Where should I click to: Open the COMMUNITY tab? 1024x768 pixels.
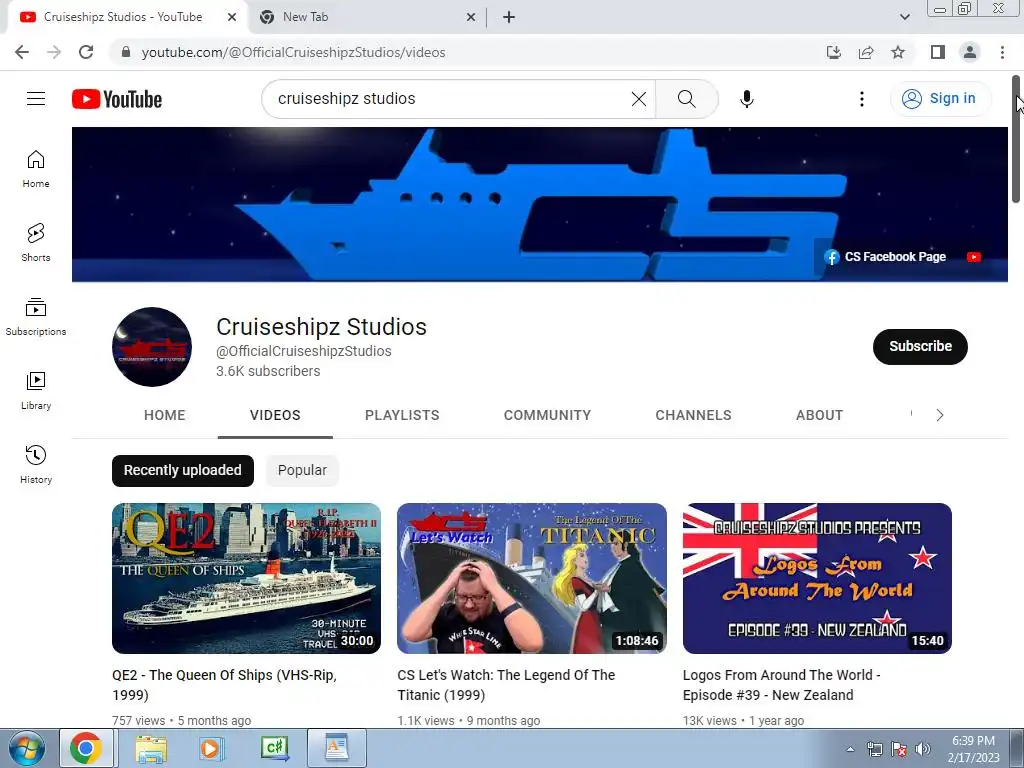click(x=547, y=415)
